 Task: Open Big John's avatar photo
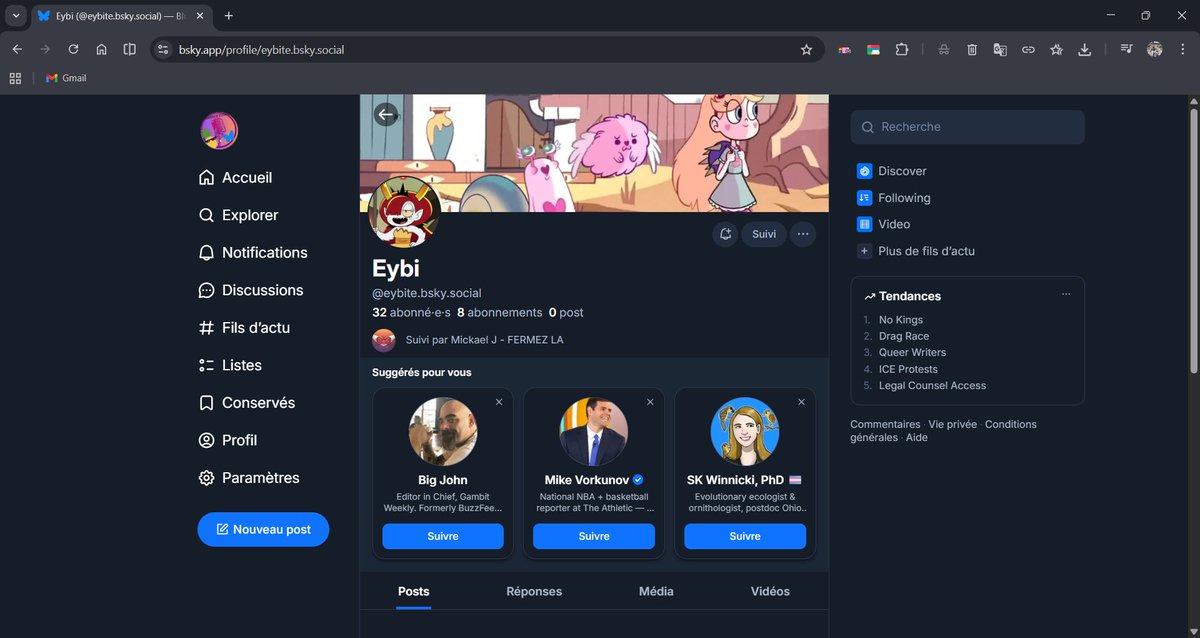pyautogui.click(x=443, y=432)
